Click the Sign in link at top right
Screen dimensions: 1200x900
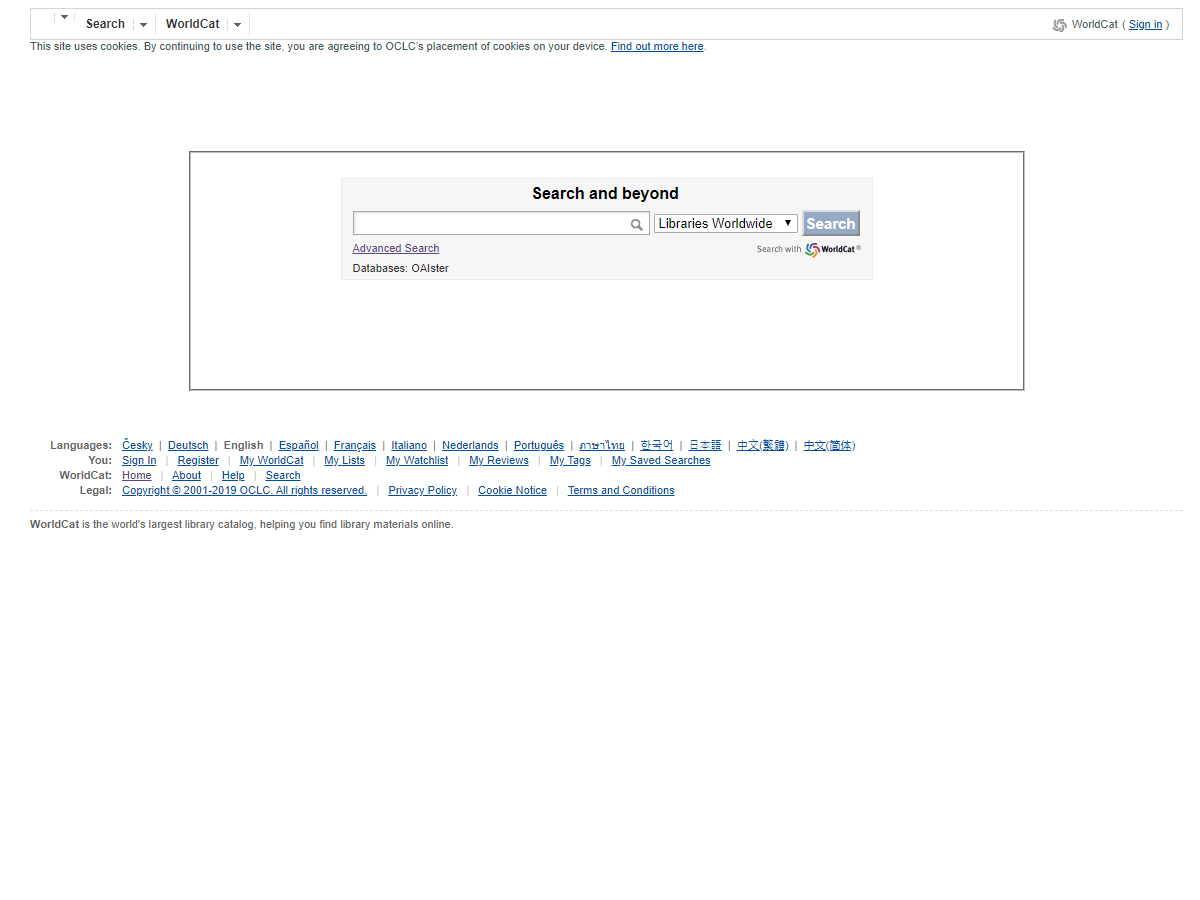pos(1145,24)
